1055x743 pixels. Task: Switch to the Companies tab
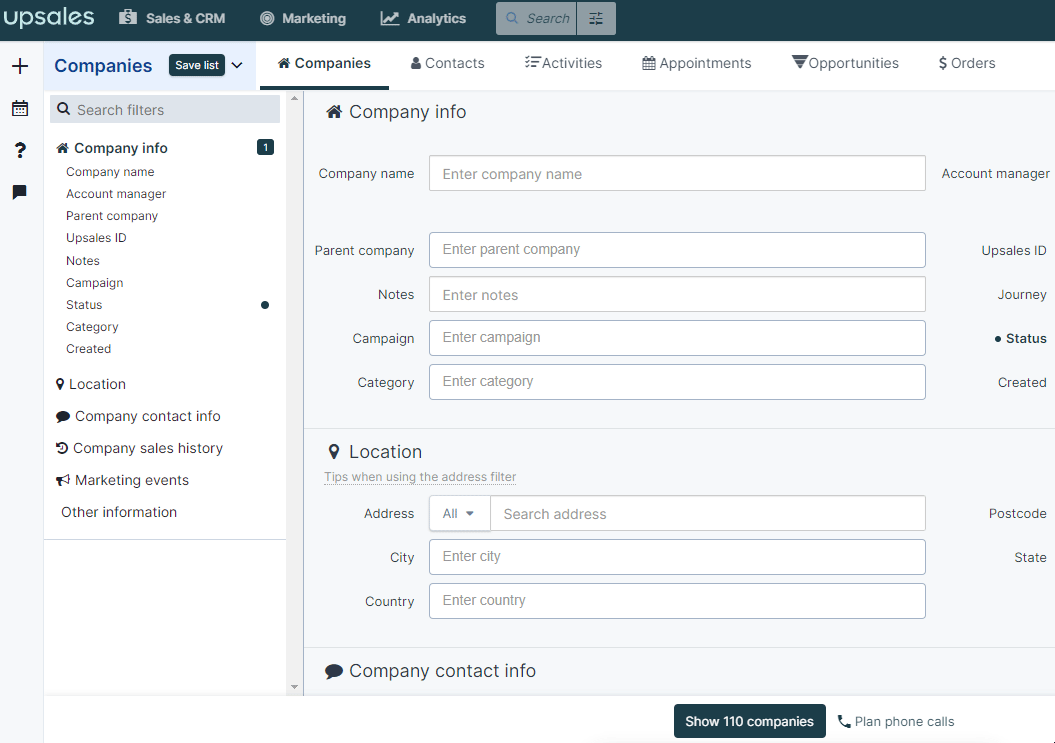[x=324, y=63]
